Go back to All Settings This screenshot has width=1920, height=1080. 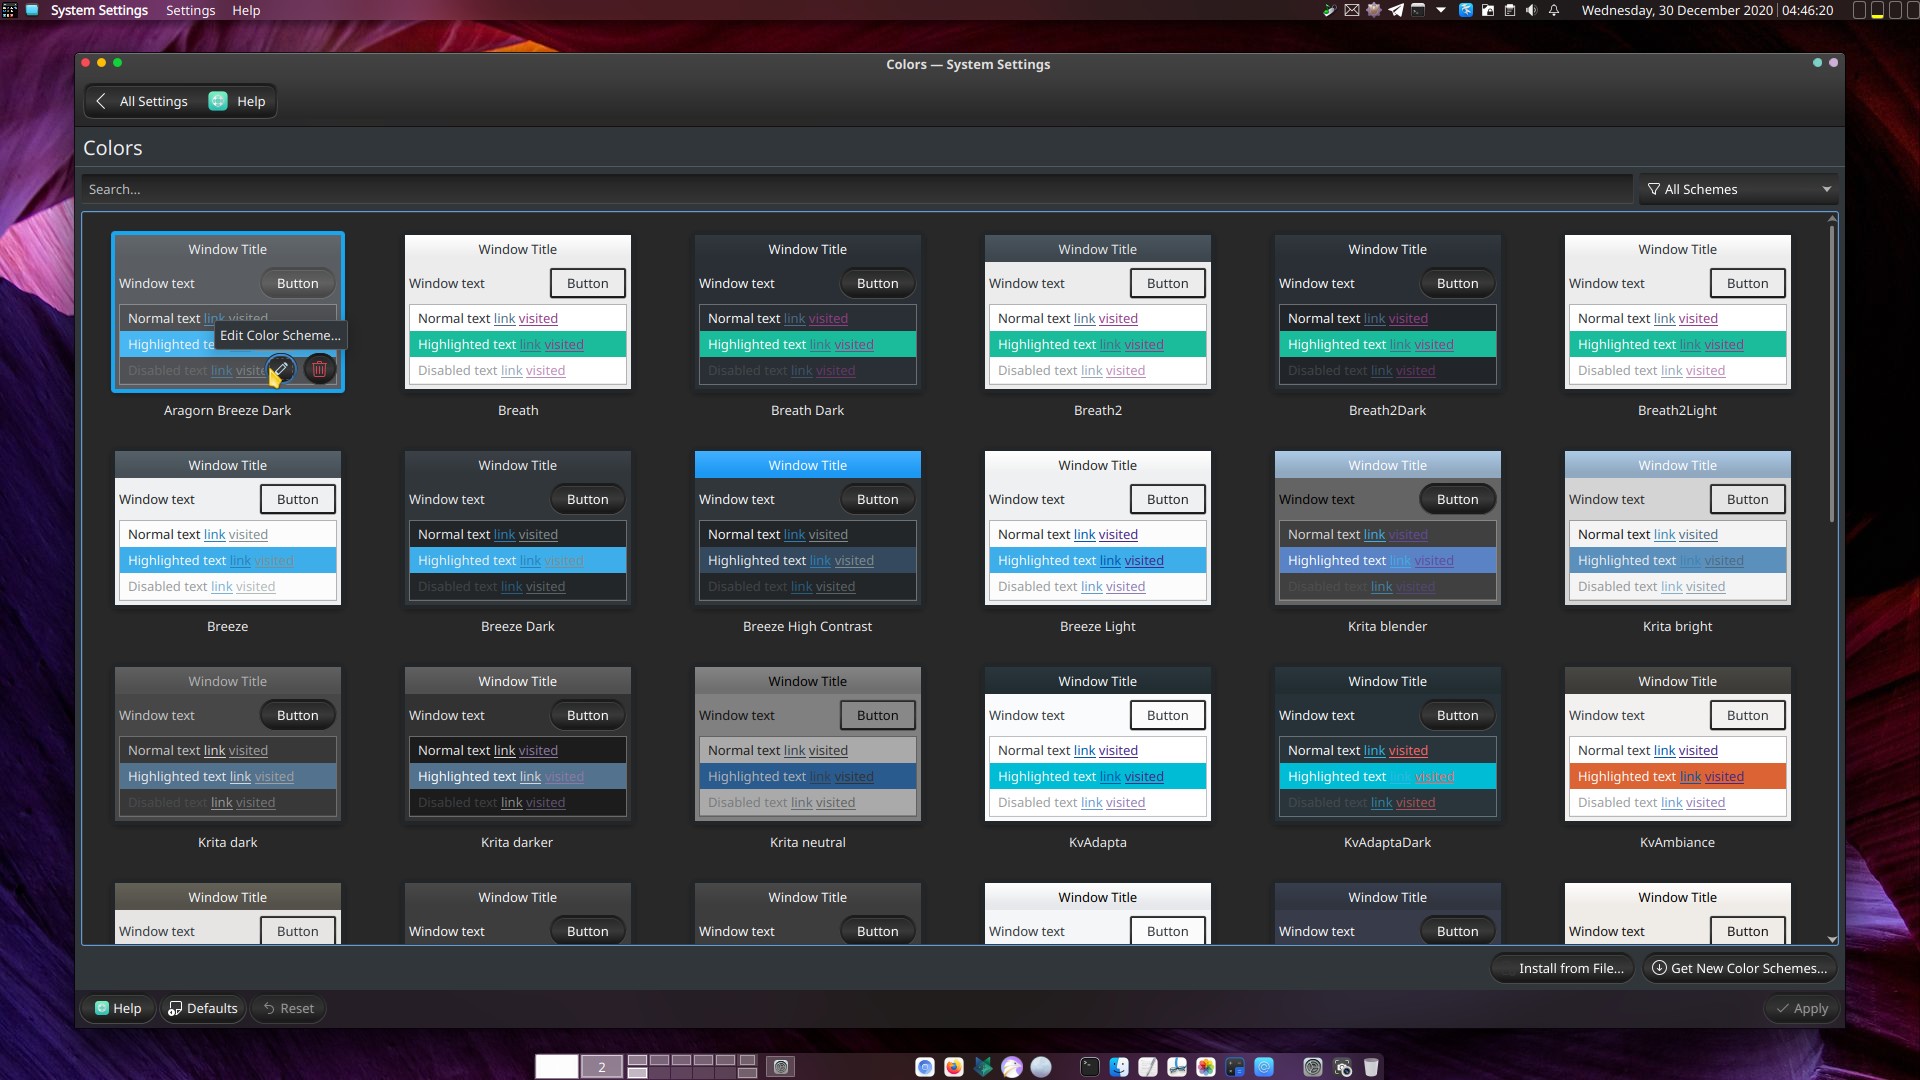tap(142, 101)
